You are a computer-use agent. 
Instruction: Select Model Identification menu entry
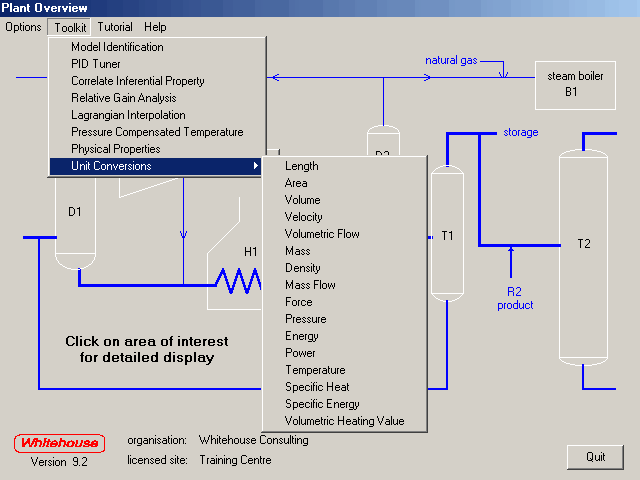point(117,47)
